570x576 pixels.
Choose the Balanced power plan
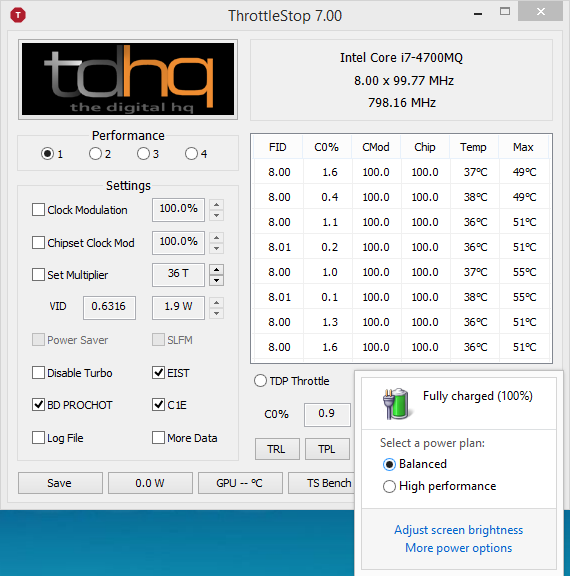click(389, 464)
